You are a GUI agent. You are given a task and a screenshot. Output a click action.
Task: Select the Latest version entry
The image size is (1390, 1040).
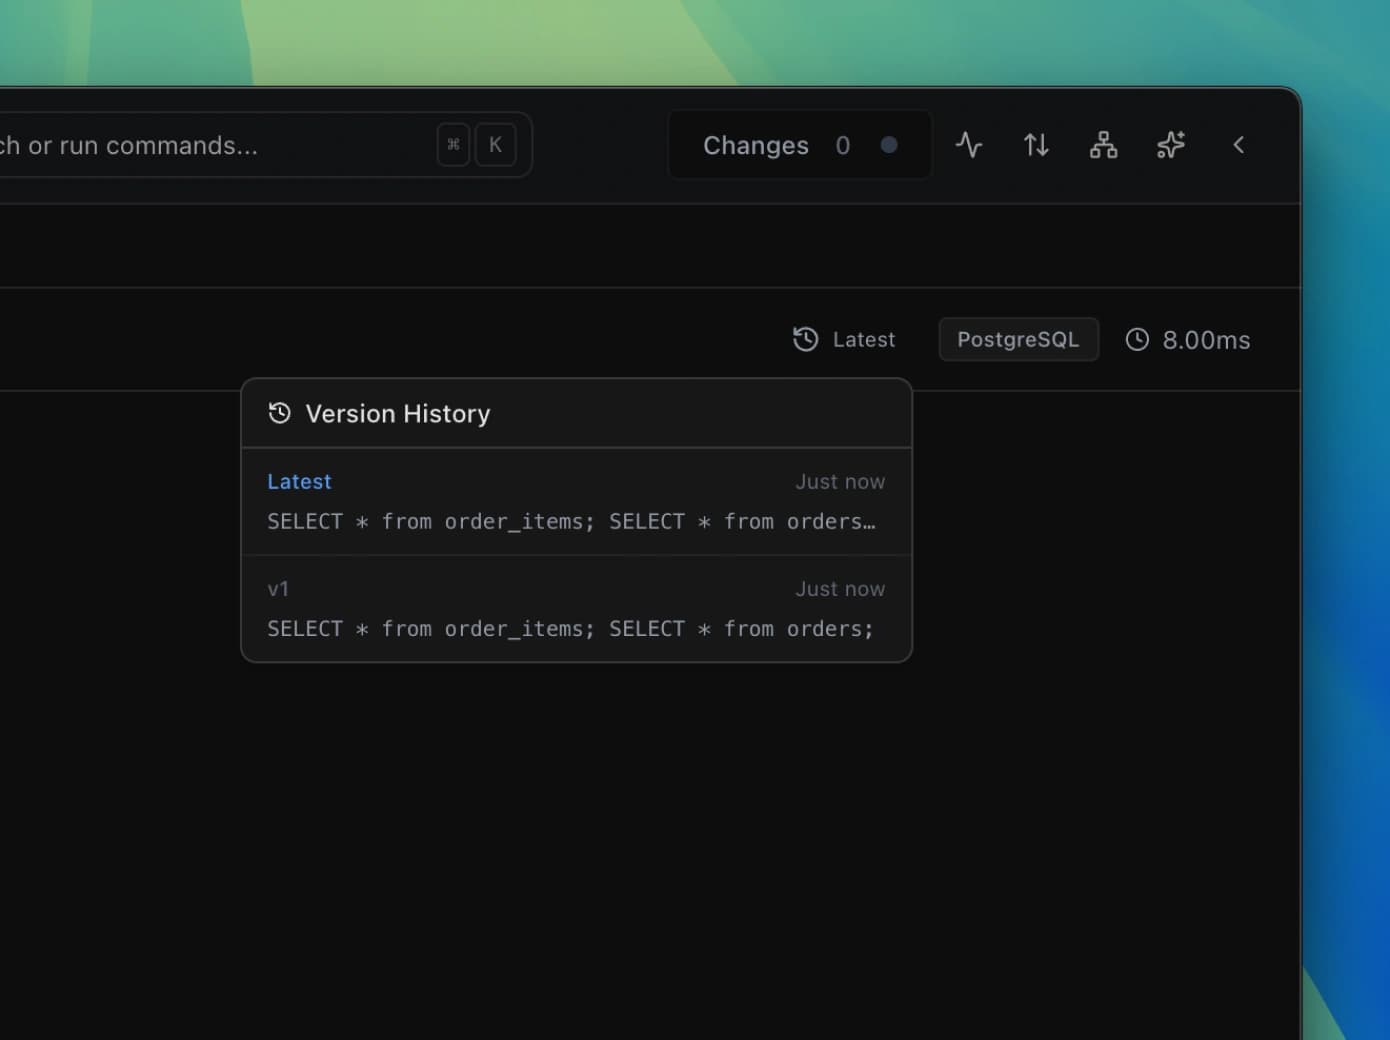(x=577, y=502)
